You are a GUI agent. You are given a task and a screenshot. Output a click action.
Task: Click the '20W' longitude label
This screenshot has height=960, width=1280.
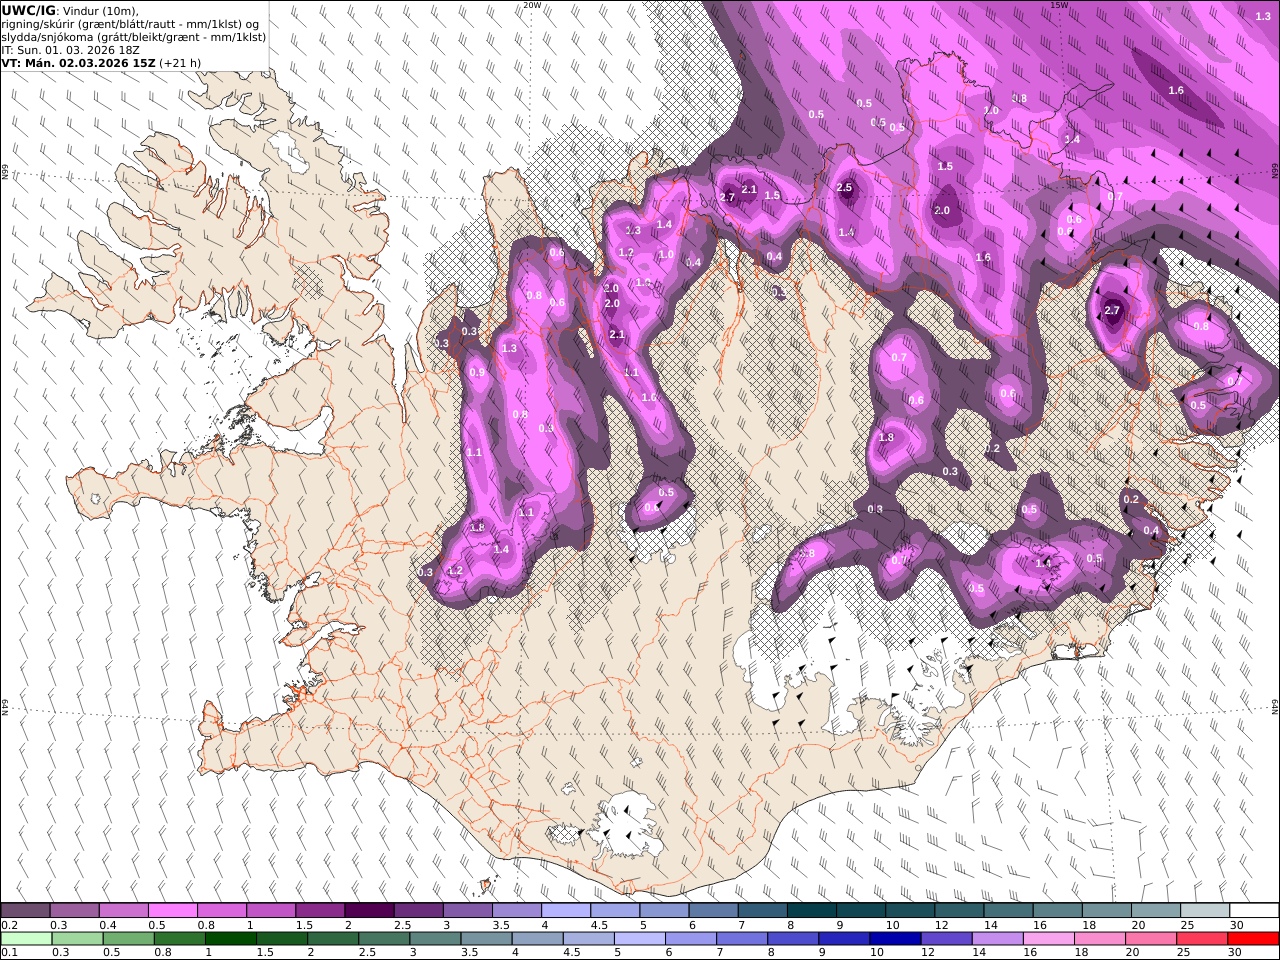click(532, 5)
